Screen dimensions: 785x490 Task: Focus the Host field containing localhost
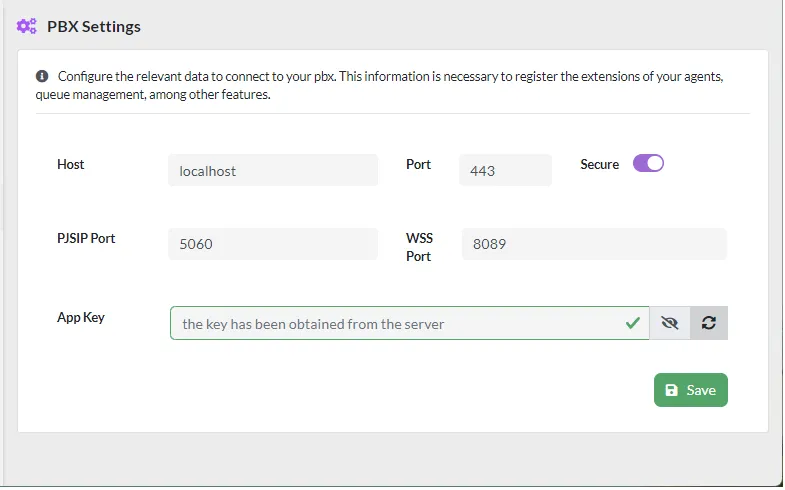tap(273, 170)
